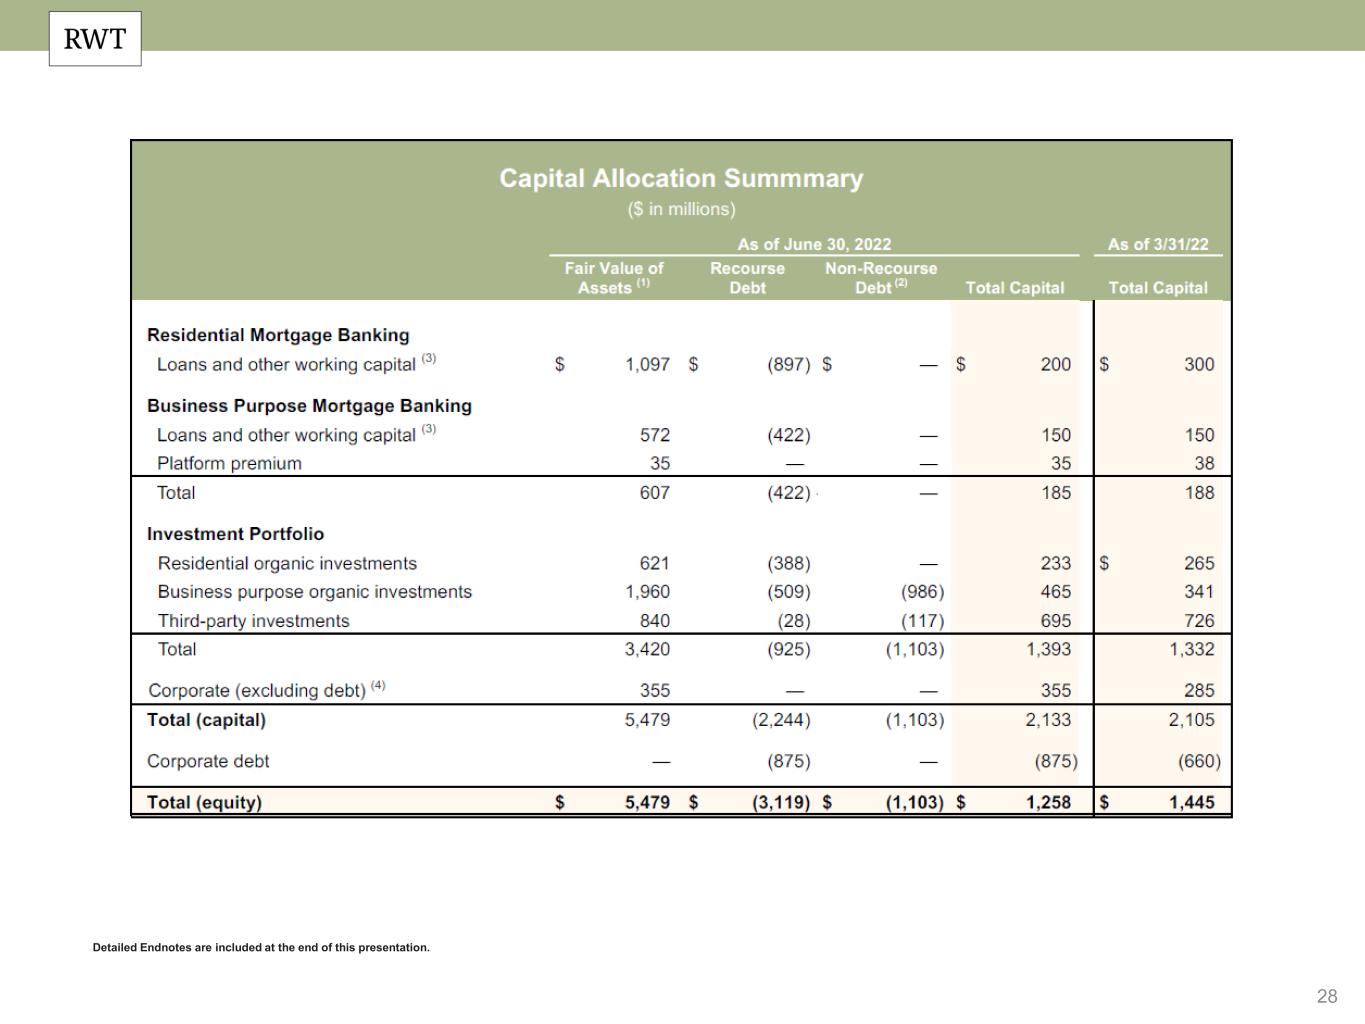Click the Platform premium row label
This screenshot has height=1024, width=1365.
pos(229,463)
